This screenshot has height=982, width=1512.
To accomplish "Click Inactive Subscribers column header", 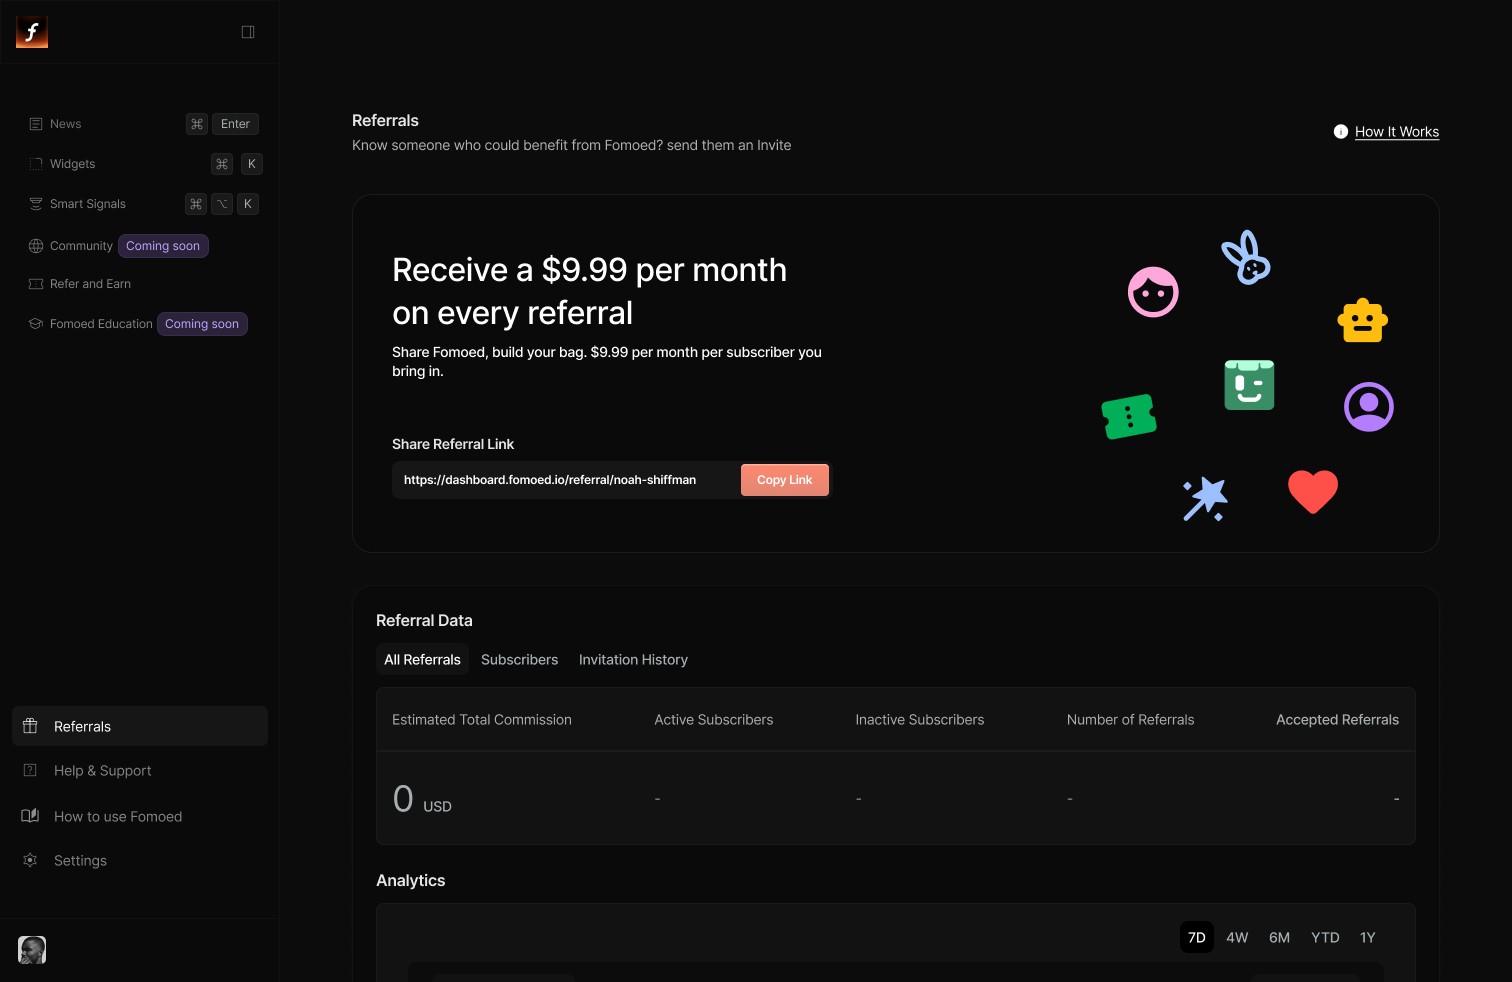I will [x=920, y=720].
